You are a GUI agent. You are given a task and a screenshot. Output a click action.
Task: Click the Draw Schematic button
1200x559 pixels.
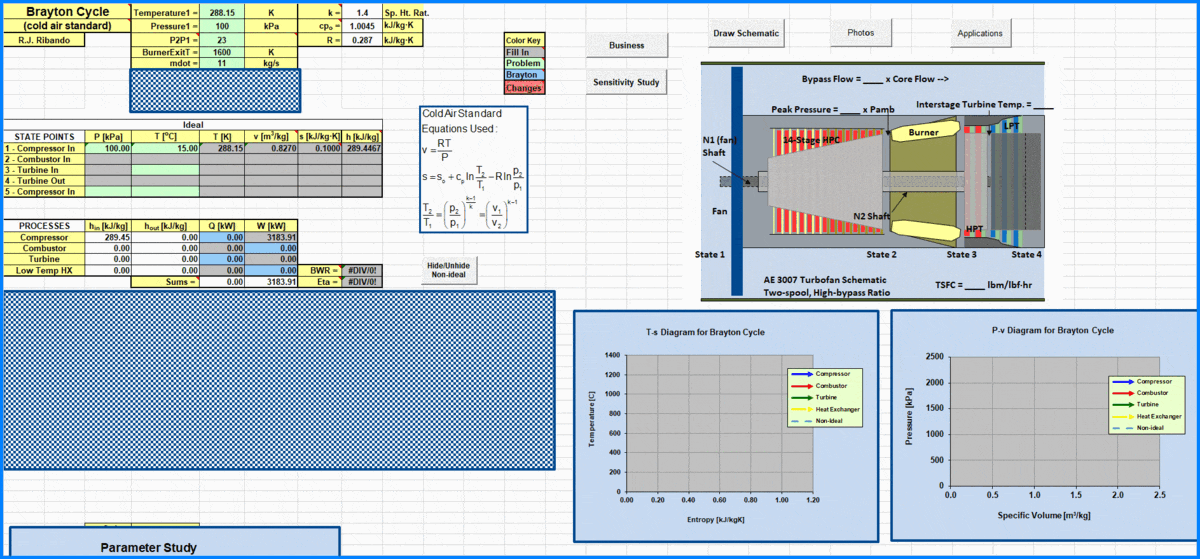click(x=745, y=33)
